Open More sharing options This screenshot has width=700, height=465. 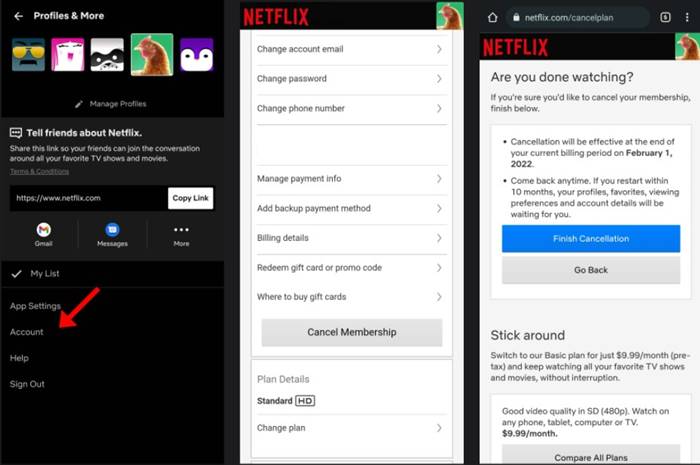point(181,234)
